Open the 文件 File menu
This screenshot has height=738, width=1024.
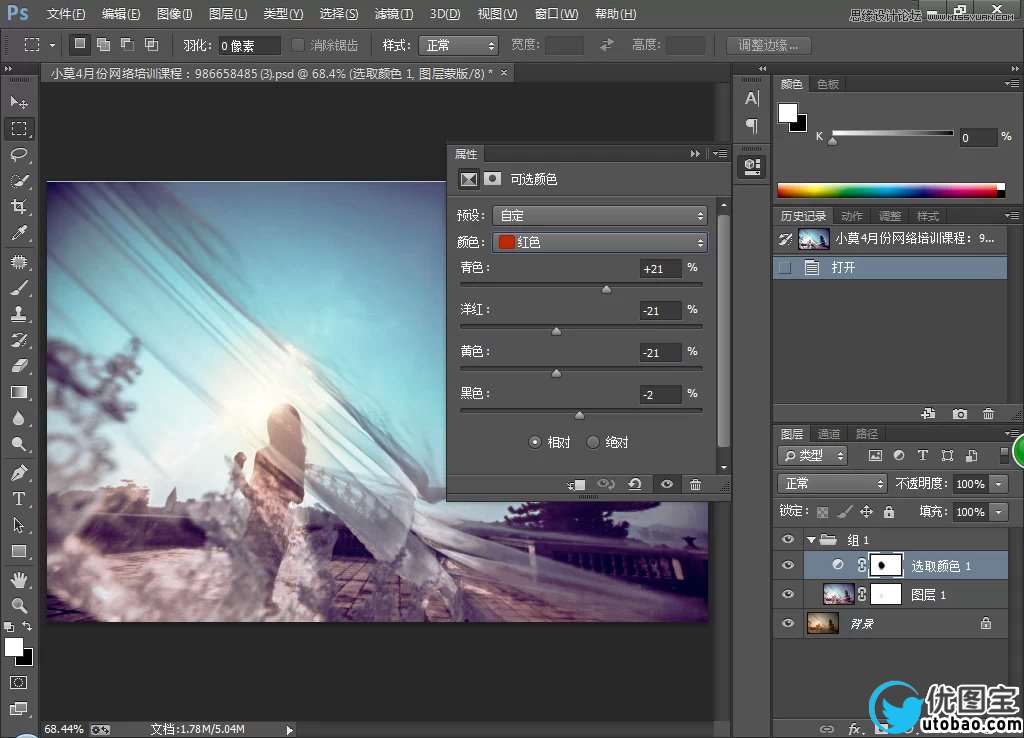[x=66, y=14]
